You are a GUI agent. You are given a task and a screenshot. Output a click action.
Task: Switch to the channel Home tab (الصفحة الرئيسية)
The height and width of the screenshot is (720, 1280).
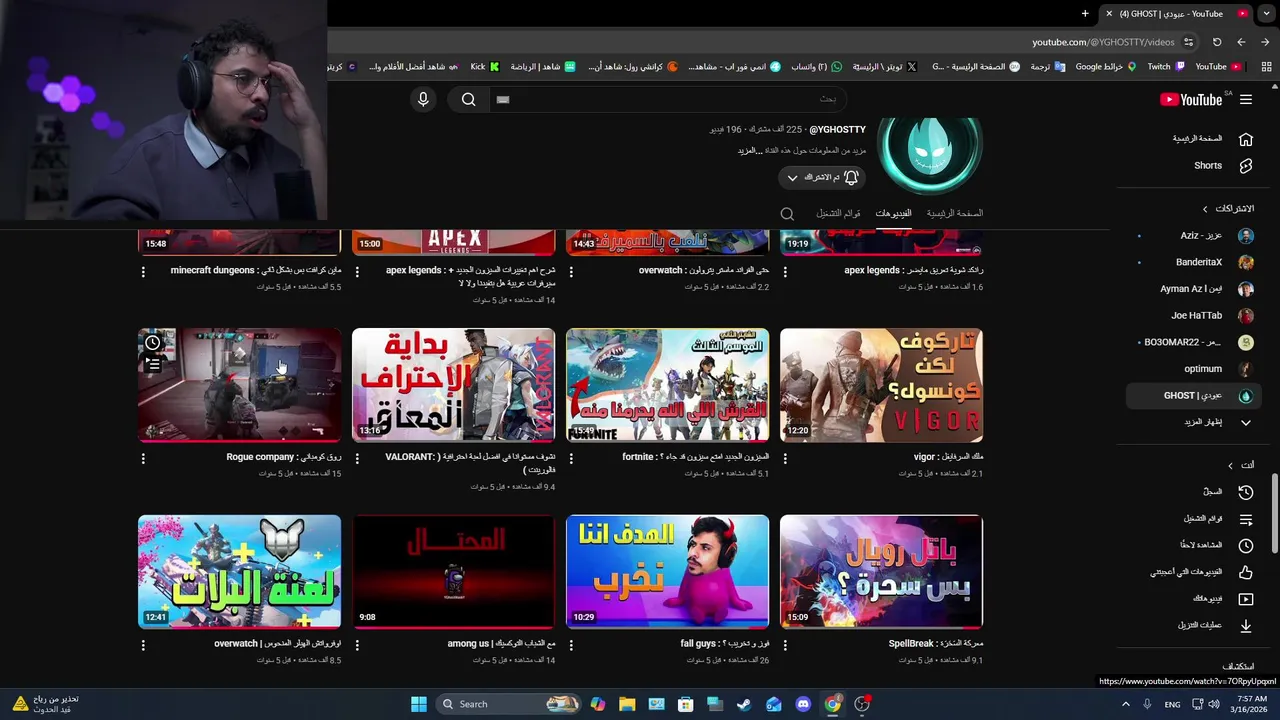point(954,213)
